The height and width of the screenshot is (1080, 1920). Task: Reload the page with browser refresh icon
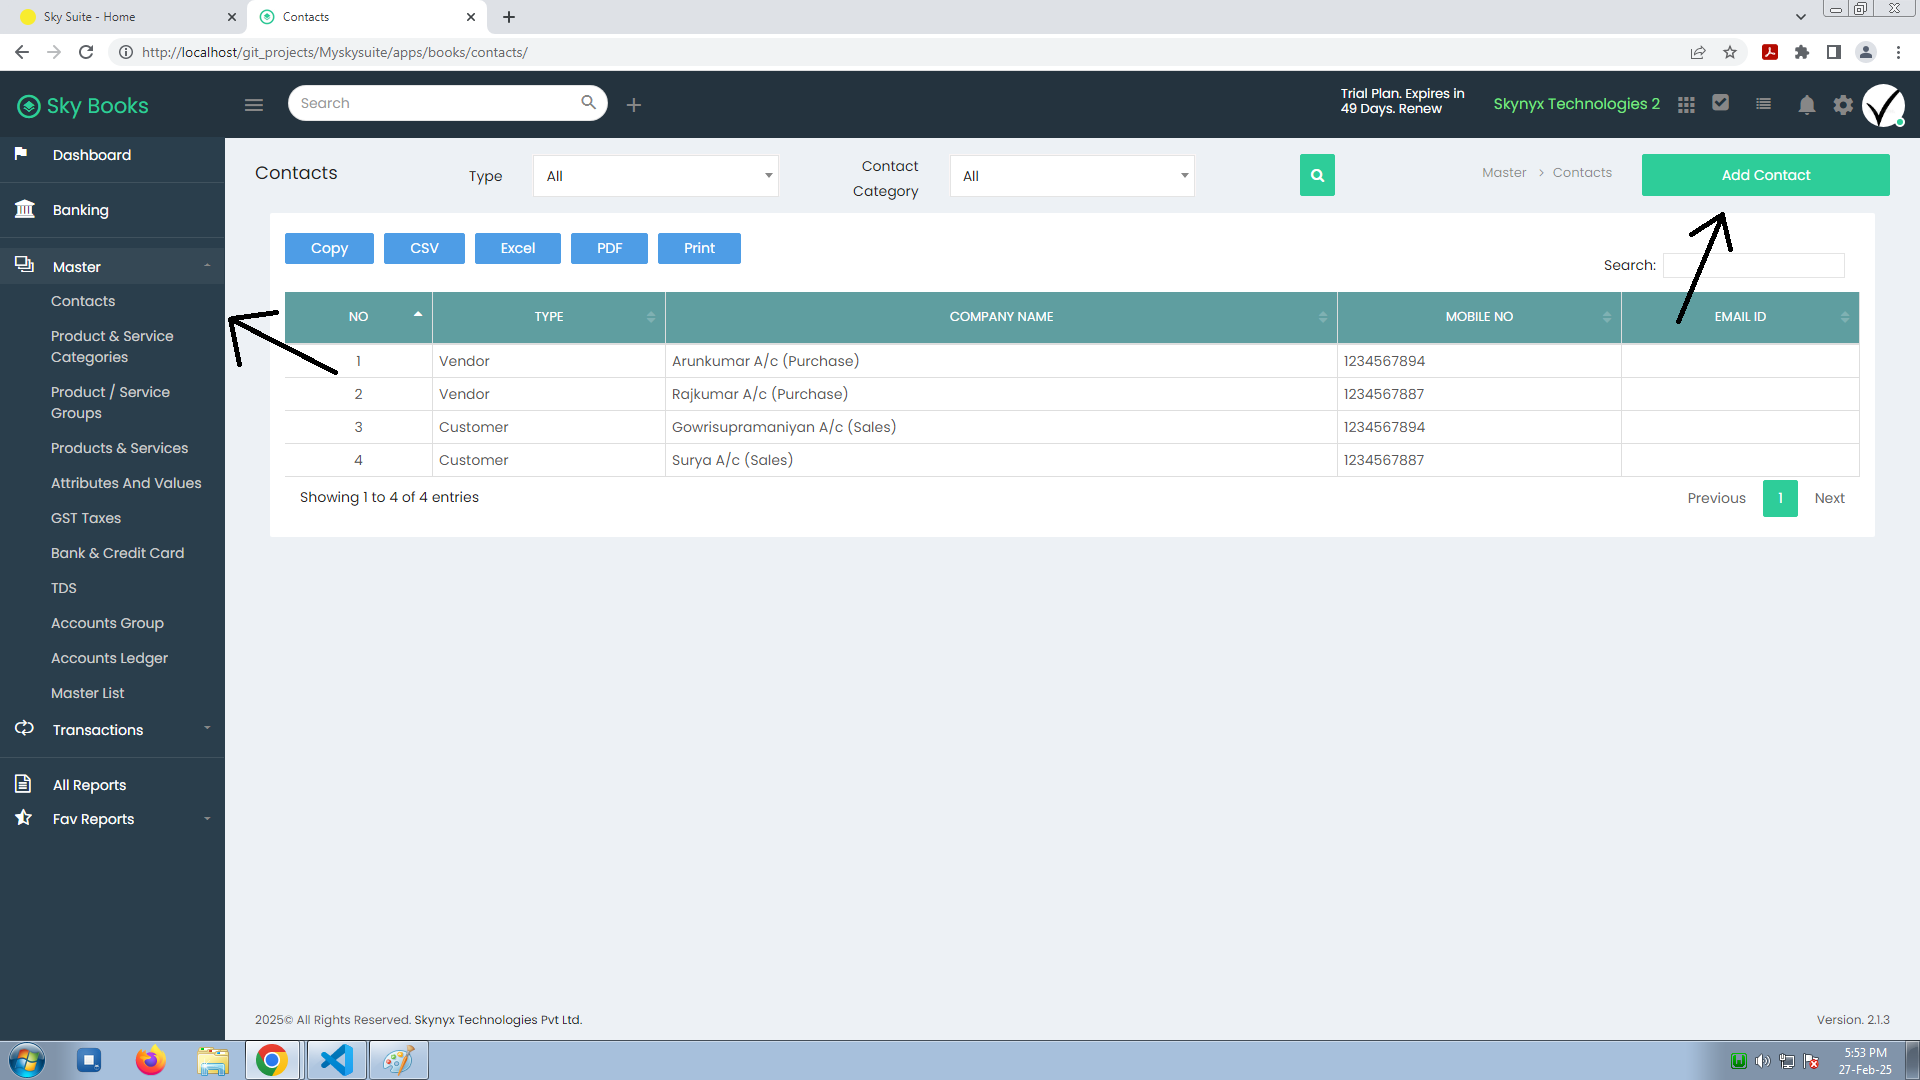click(86, 52)
